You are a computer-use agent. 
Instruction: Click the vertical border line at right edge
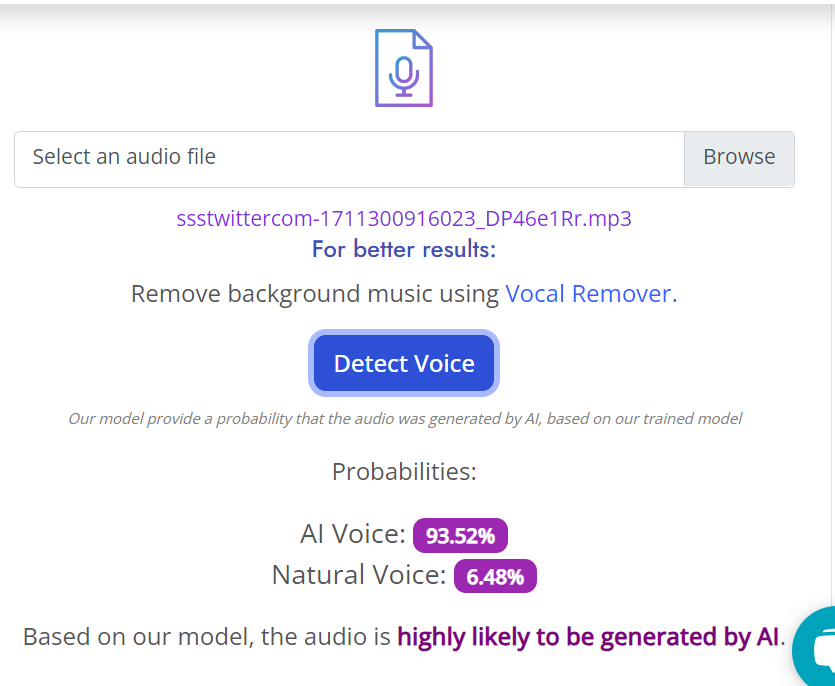pyautogui.click(x=831, y=304)
